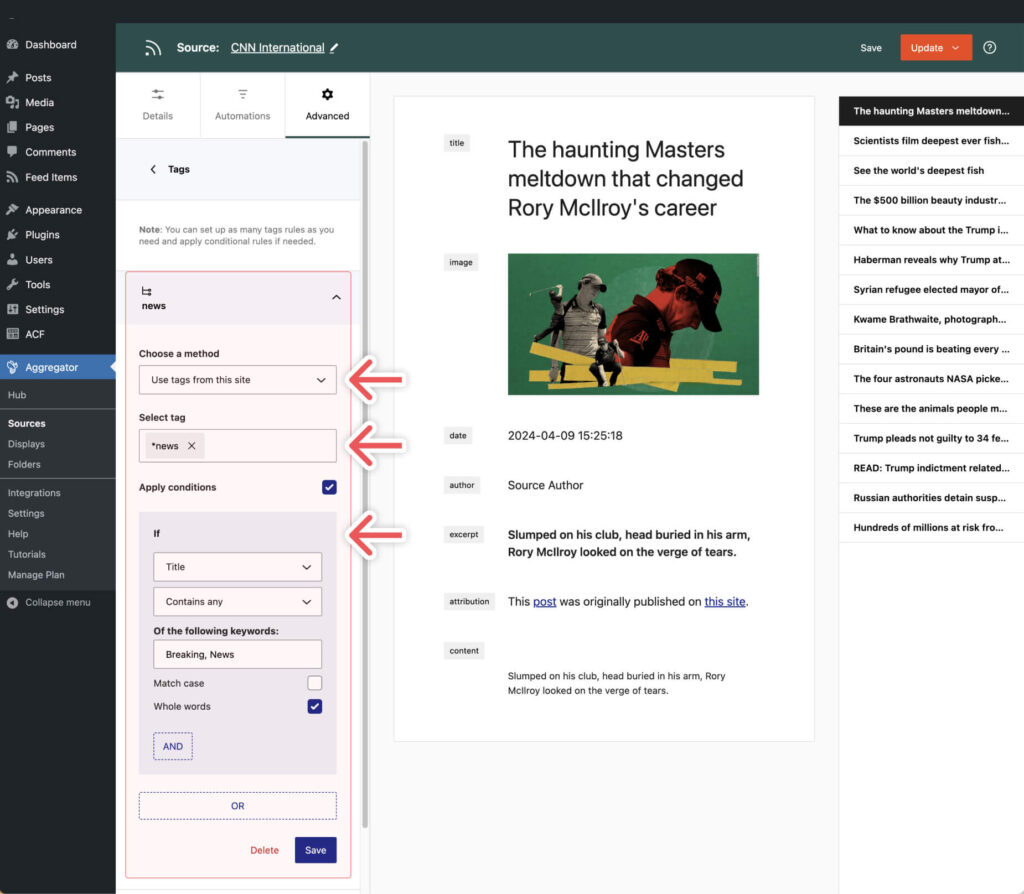Click the Tools wrench icon
The width and height of the screenshot is (1024, 894).
click(12, 284)
